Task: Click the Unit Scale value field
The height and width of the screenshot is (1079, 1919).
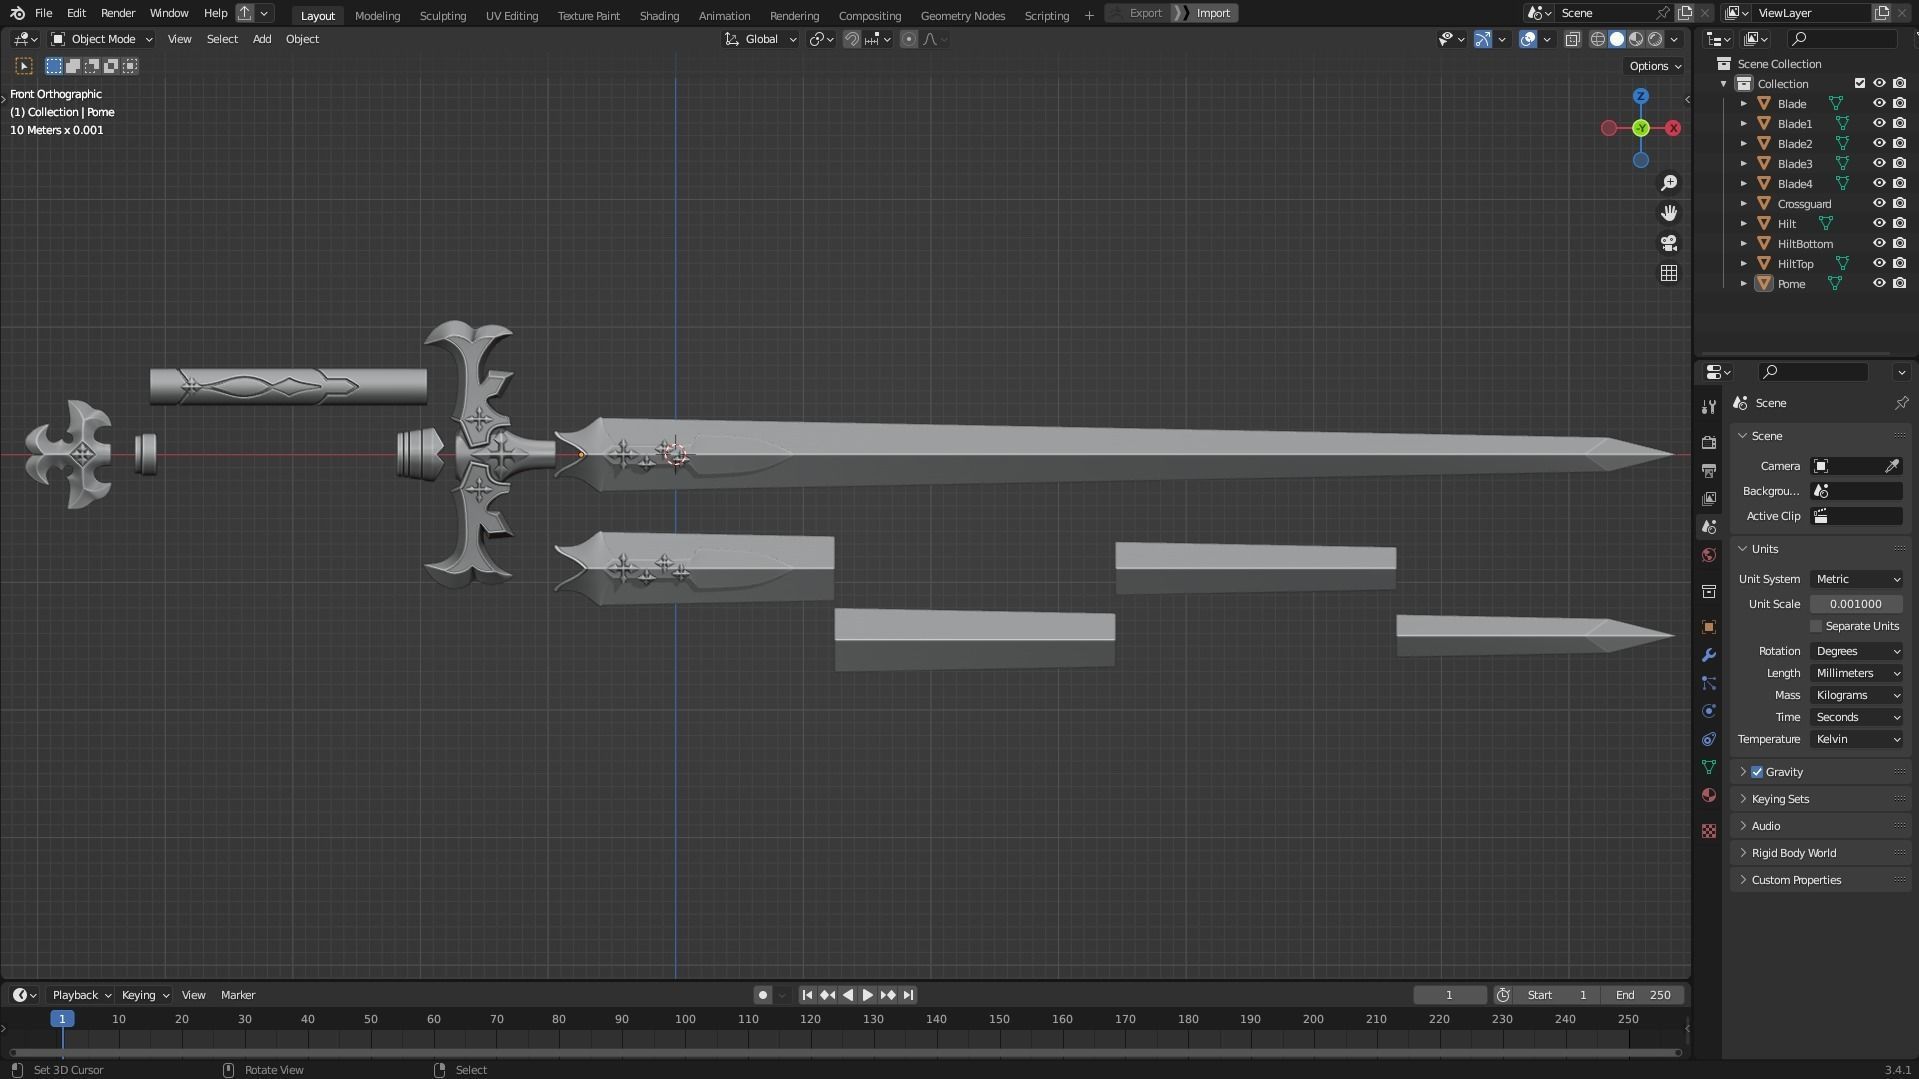Action: click(1855, 604)
